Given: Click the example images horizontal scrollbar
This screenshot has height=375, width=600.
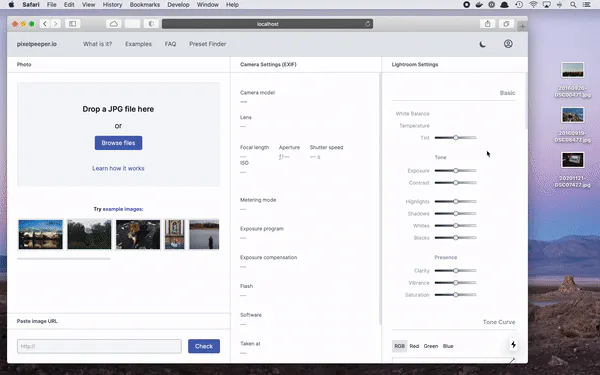Looking at the screenshot, I should 64,259.
